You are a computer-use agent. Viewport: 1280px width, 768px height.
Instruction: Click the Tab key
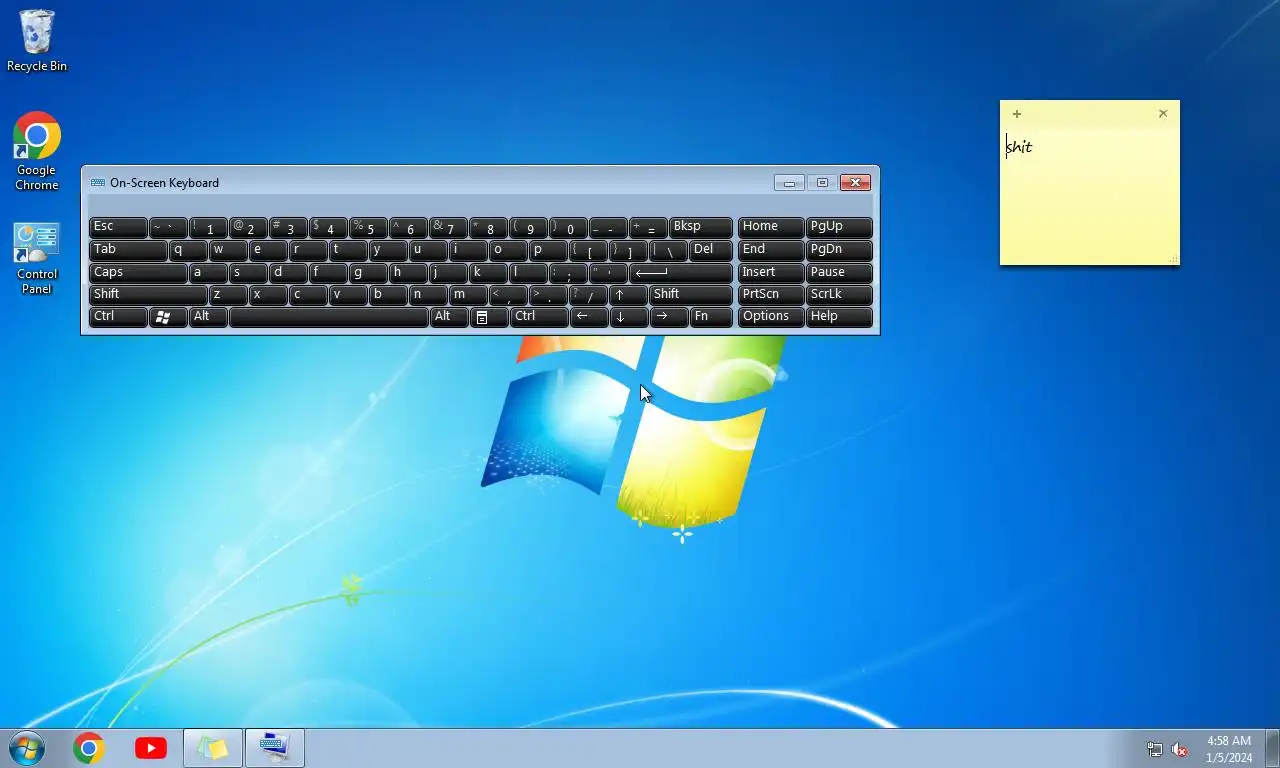coord(128,250)
